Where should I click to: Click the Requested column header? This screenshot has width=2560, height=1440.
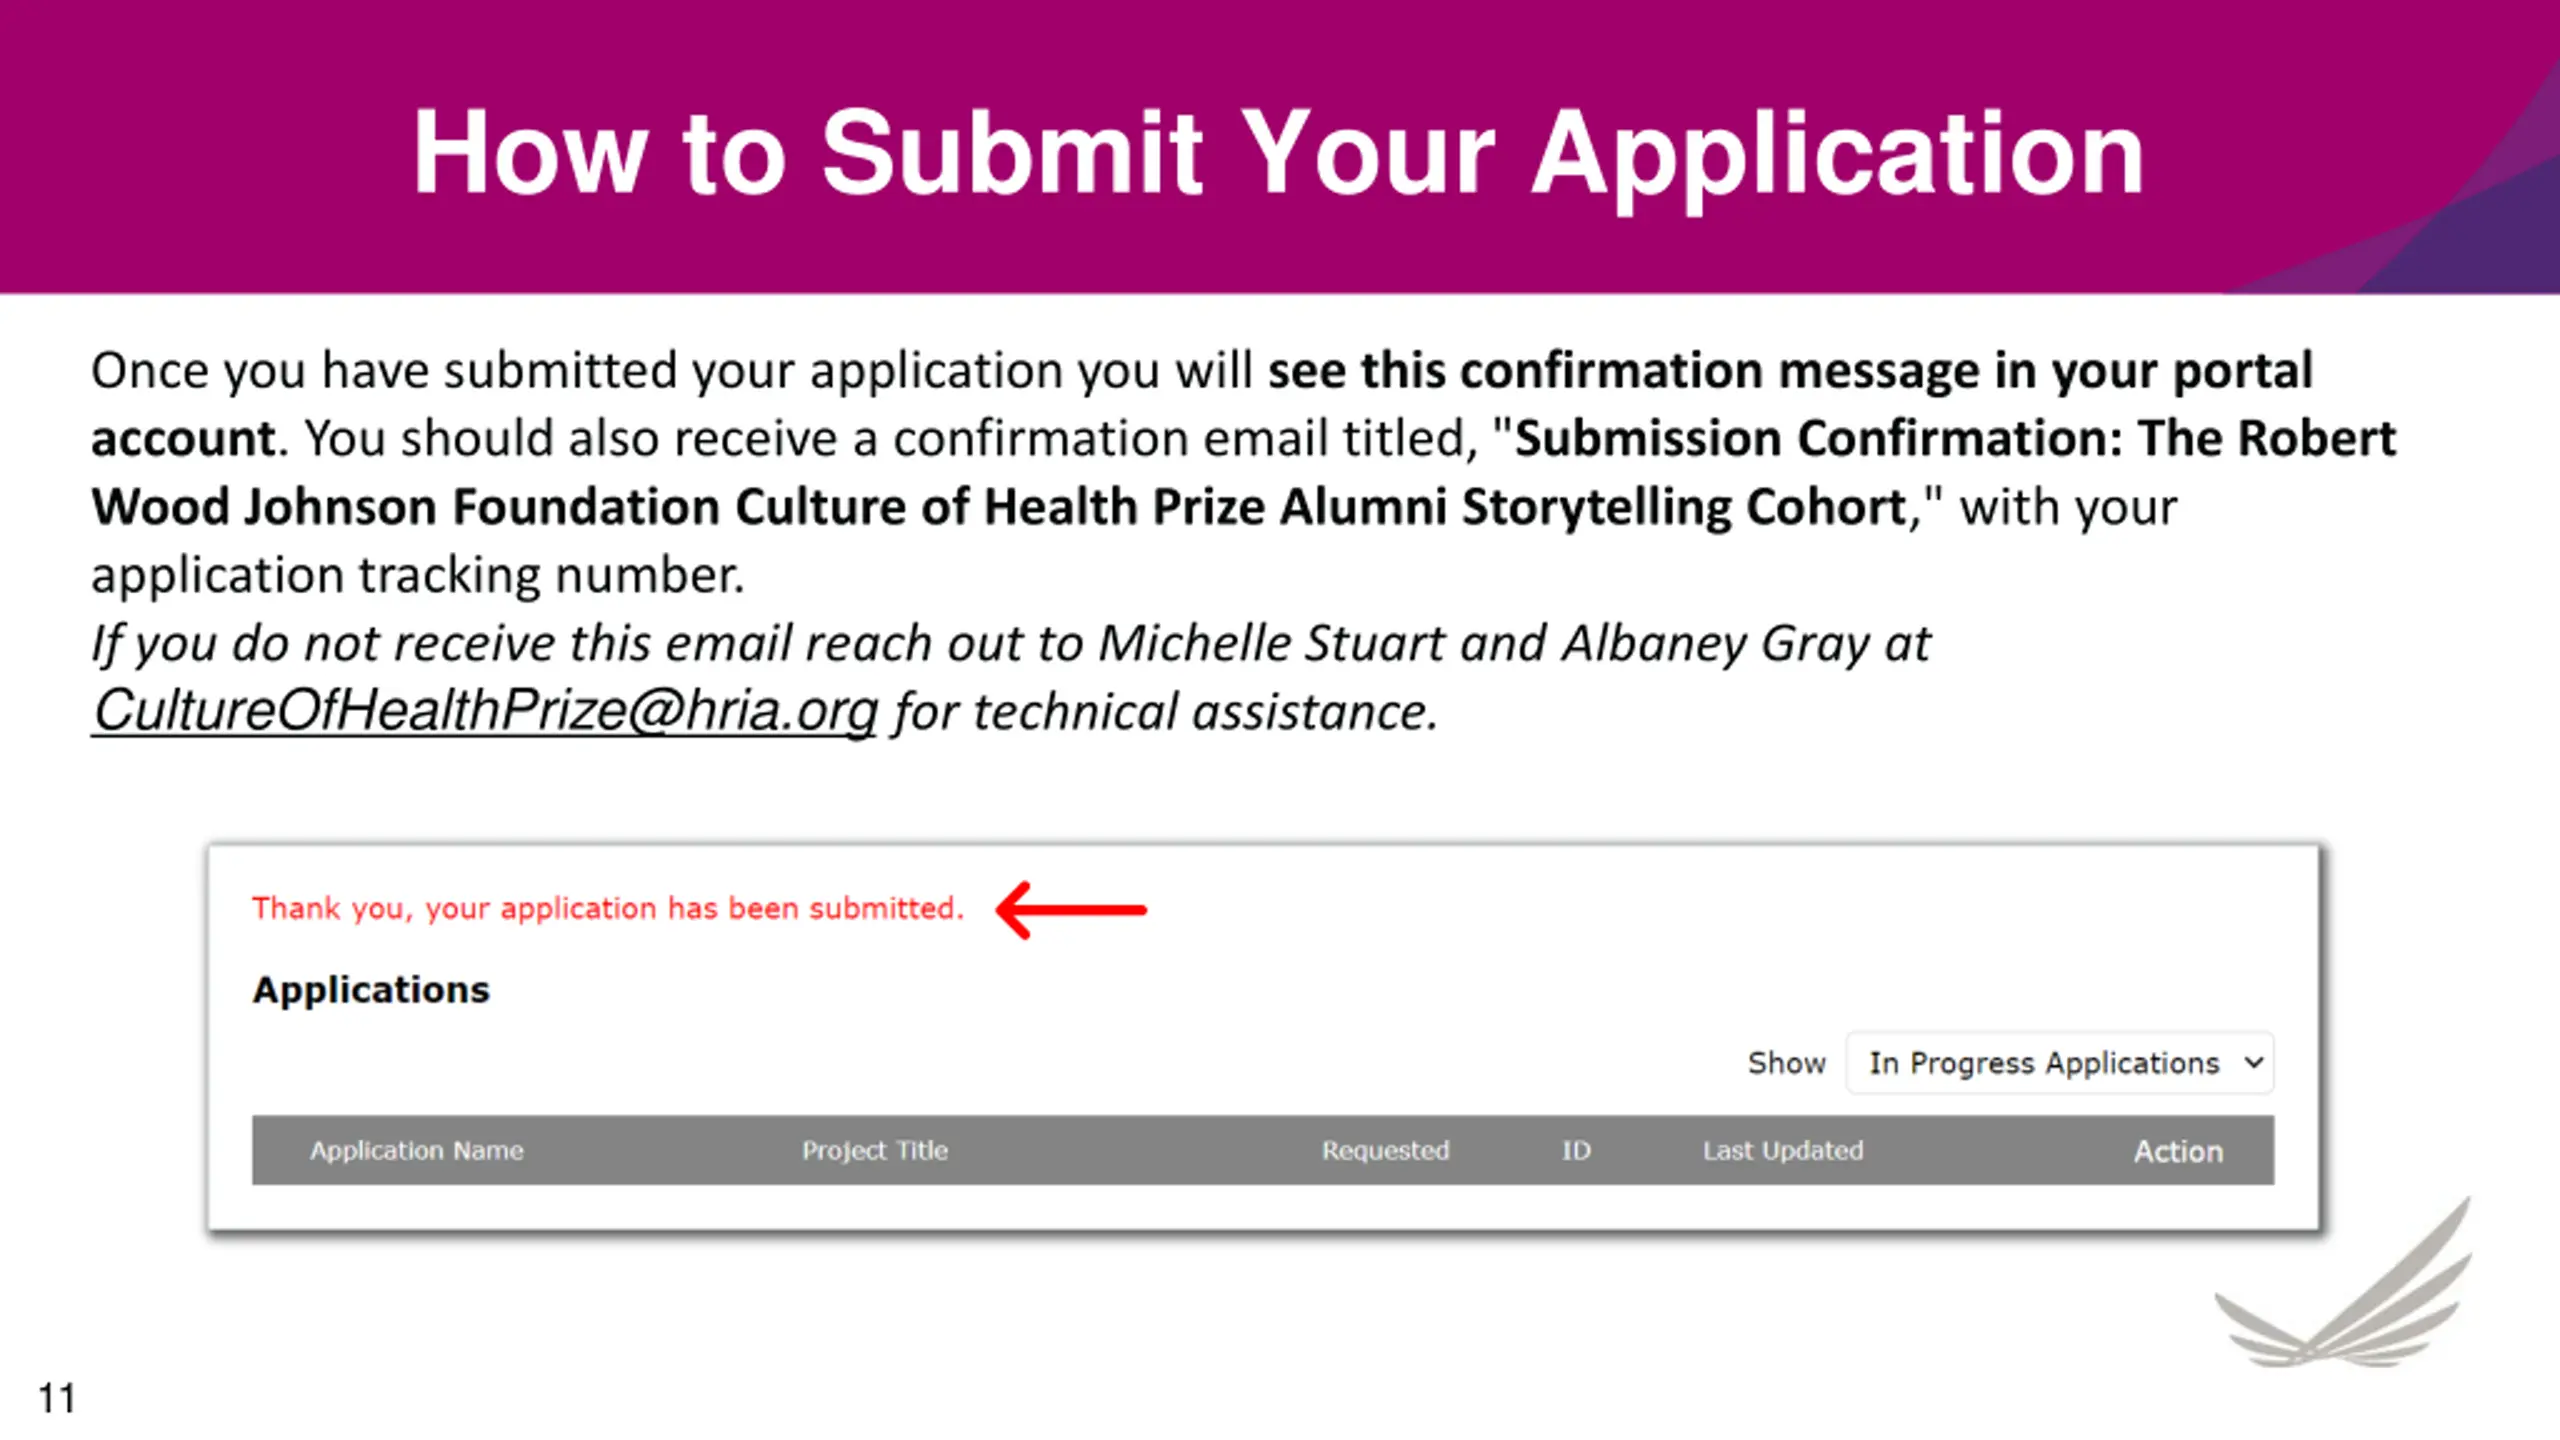click(1385, 1151)
